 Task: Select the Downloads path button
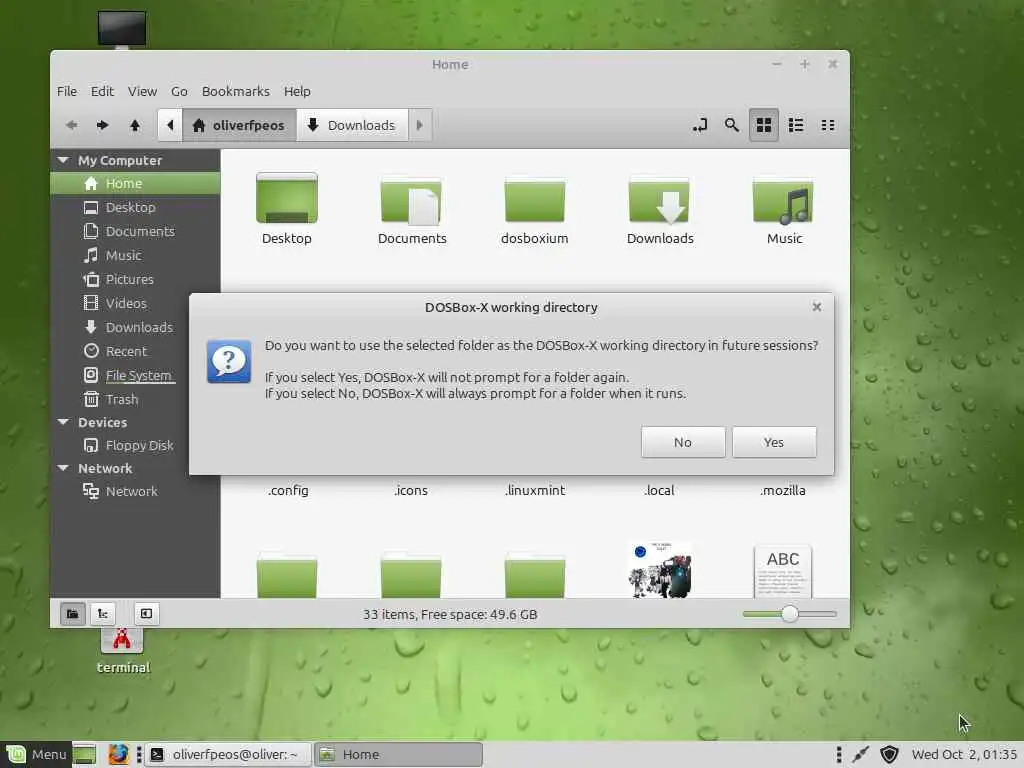[353, 125]
